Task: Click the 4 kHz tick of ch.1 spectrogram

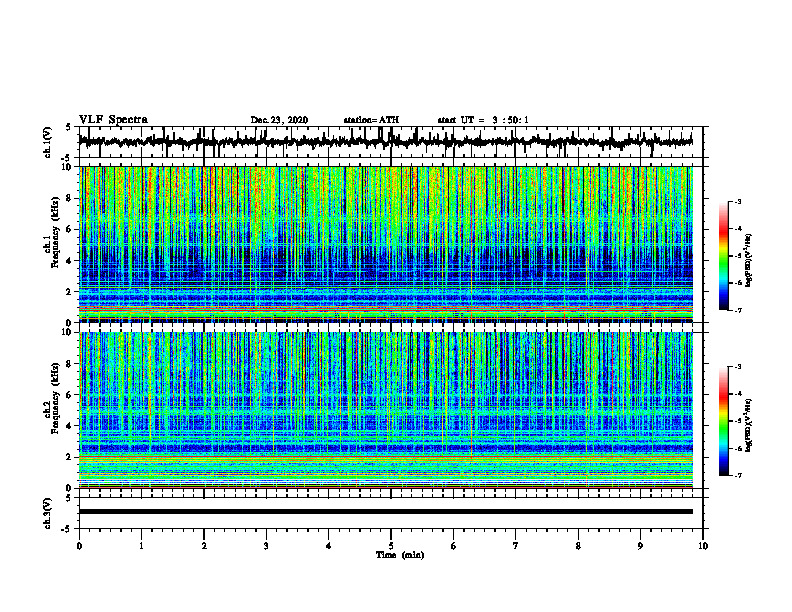Action: pos(69,261)
